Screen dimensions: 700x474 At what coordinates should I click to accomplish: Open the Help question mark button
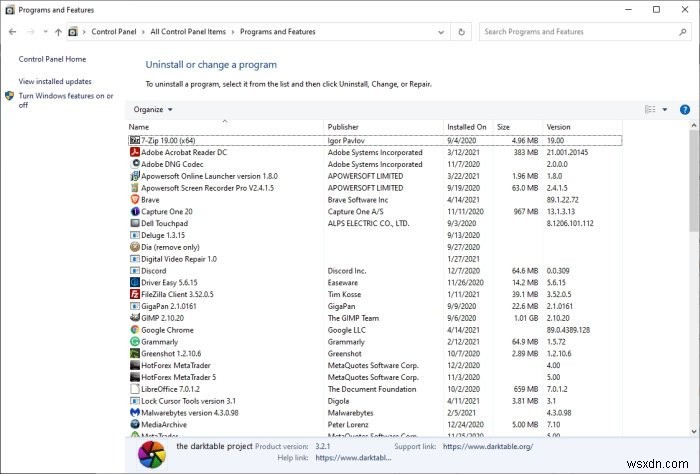point(684,109)
